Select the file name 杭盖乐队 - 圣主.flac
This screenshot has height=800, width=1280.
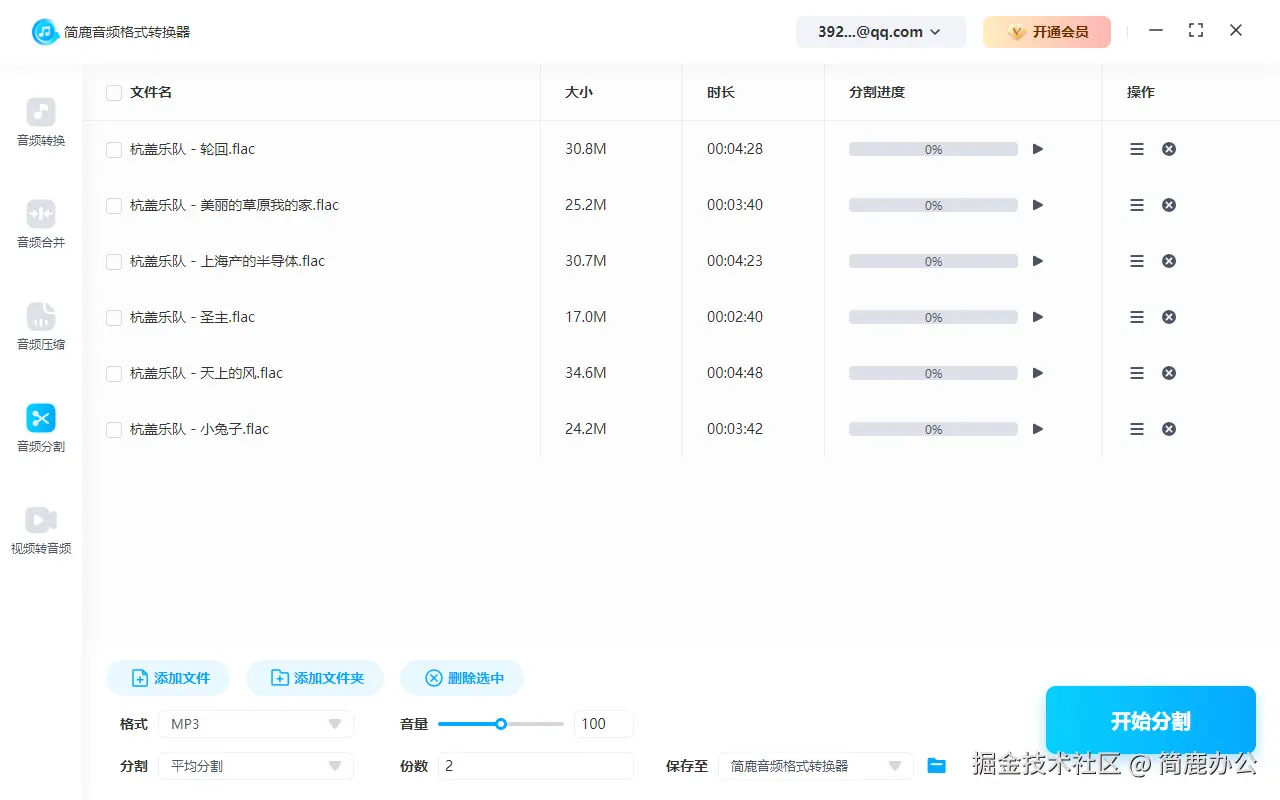click(193, 317)
